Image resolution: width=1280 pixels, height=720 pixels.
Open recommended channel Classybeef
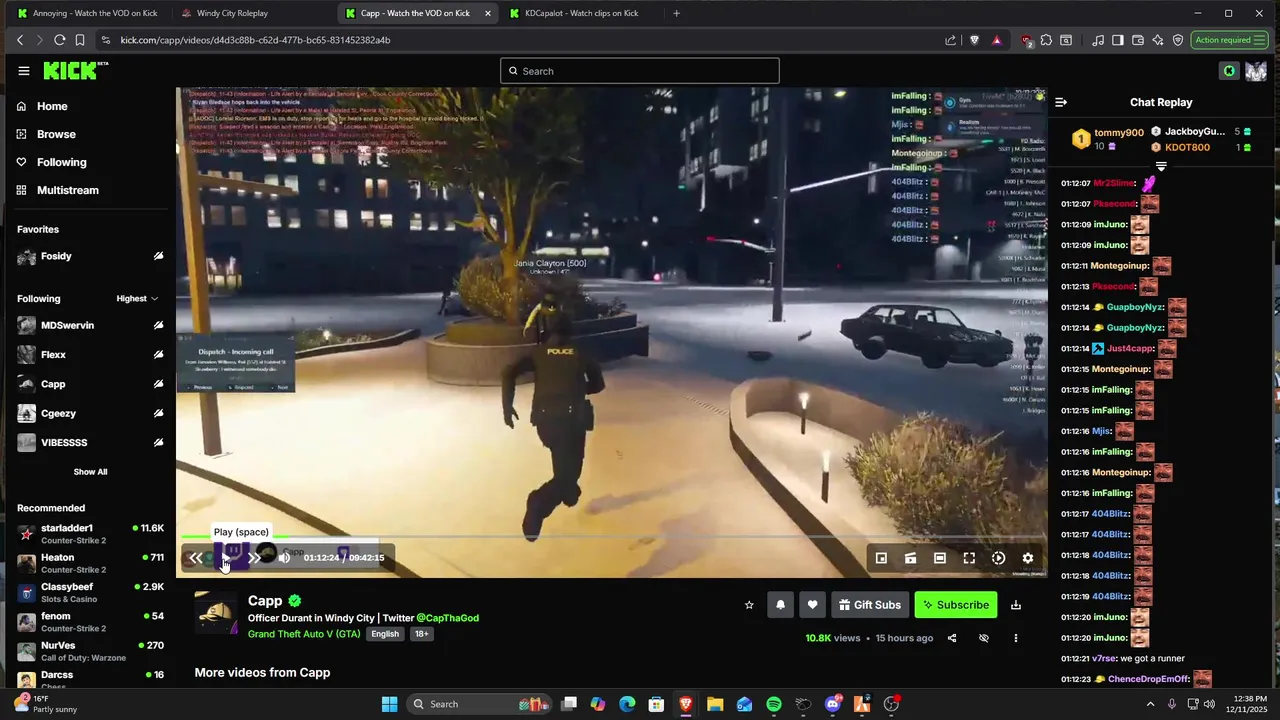(x=90, y=592)
